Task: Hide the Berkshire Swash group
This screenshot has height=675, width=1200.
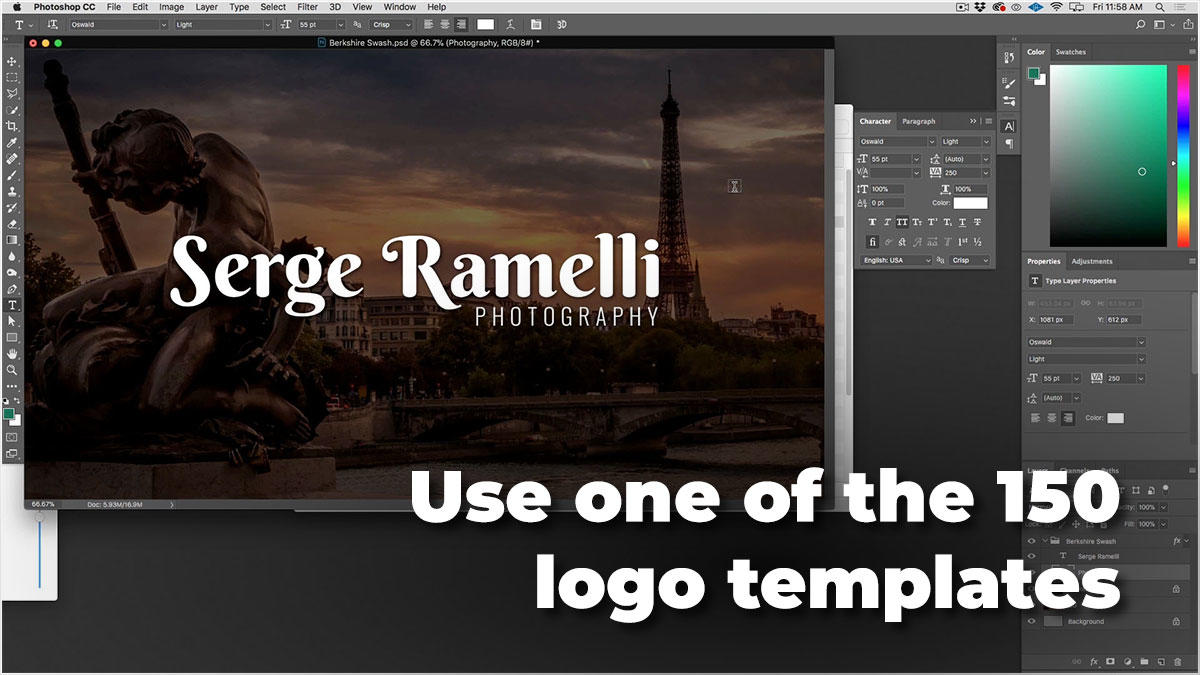Action: pyautogui.click(x=1032, y=541)
